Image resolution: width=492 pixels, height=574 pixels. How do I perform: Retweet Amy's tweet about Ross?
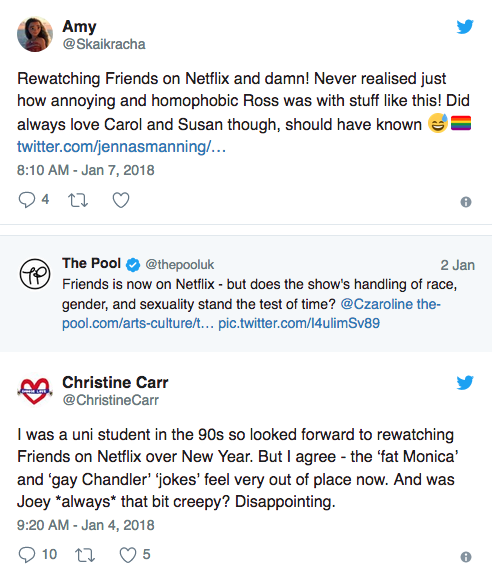78,200
